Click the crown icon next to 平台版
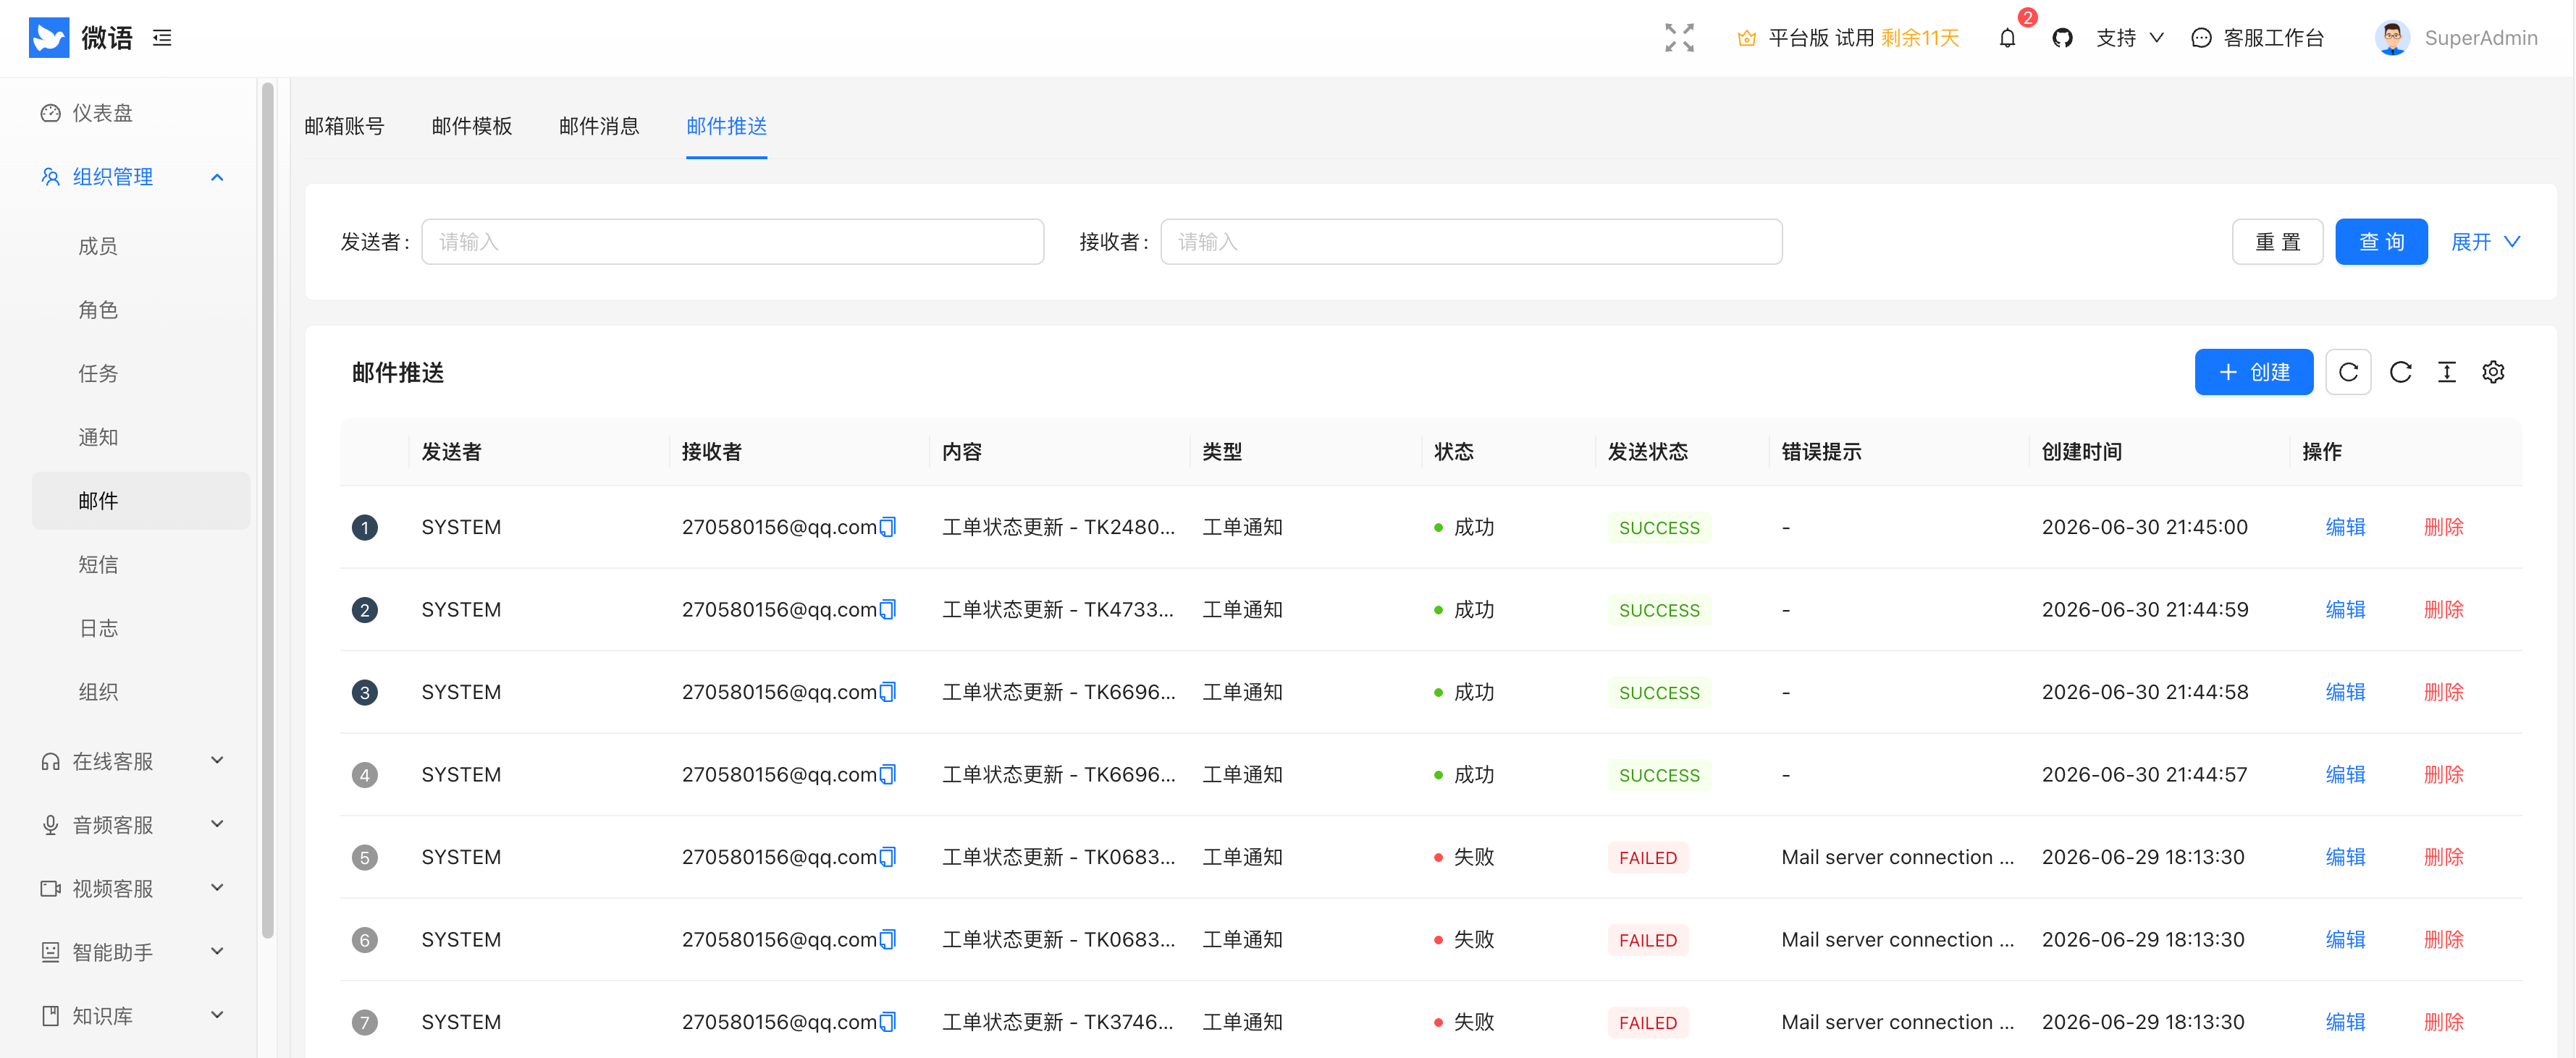 point(1747,38)
